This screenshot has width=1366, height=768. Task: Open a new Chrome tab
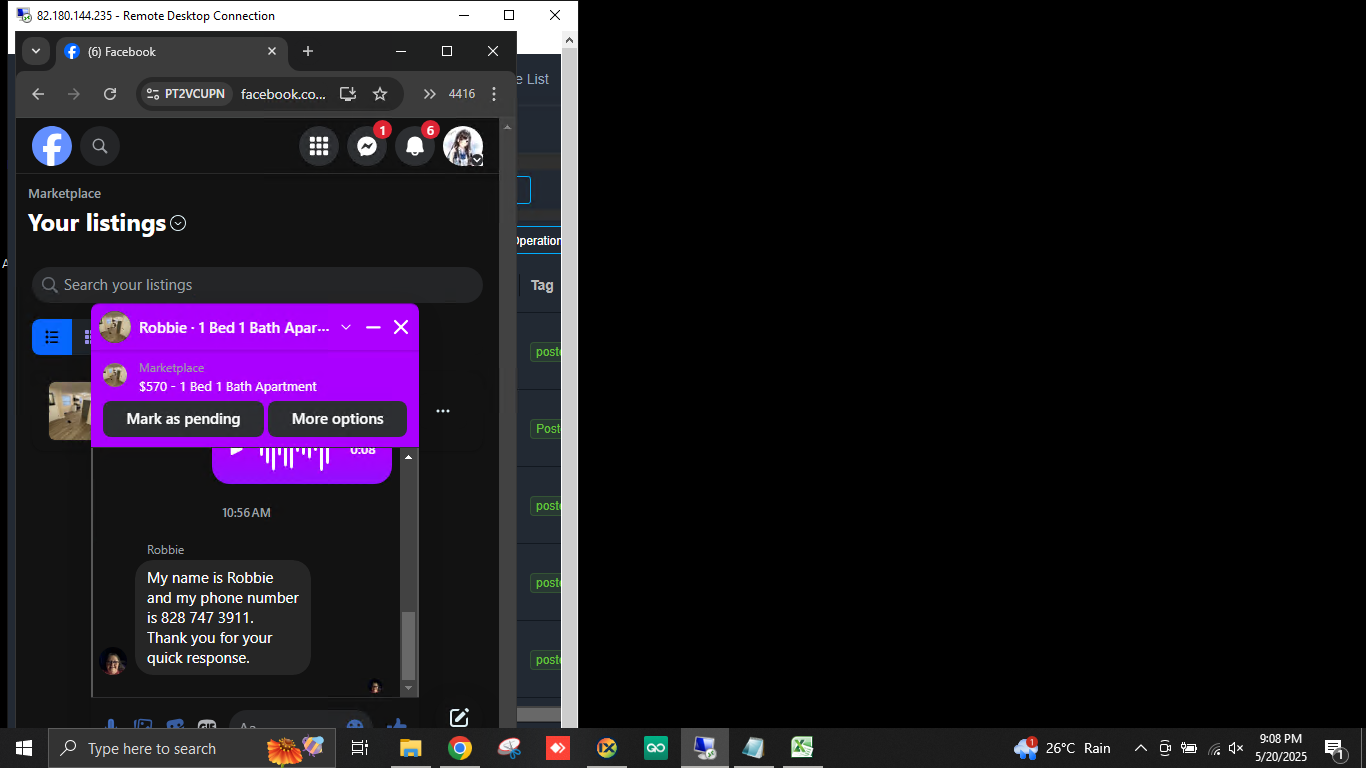(308, 51)
